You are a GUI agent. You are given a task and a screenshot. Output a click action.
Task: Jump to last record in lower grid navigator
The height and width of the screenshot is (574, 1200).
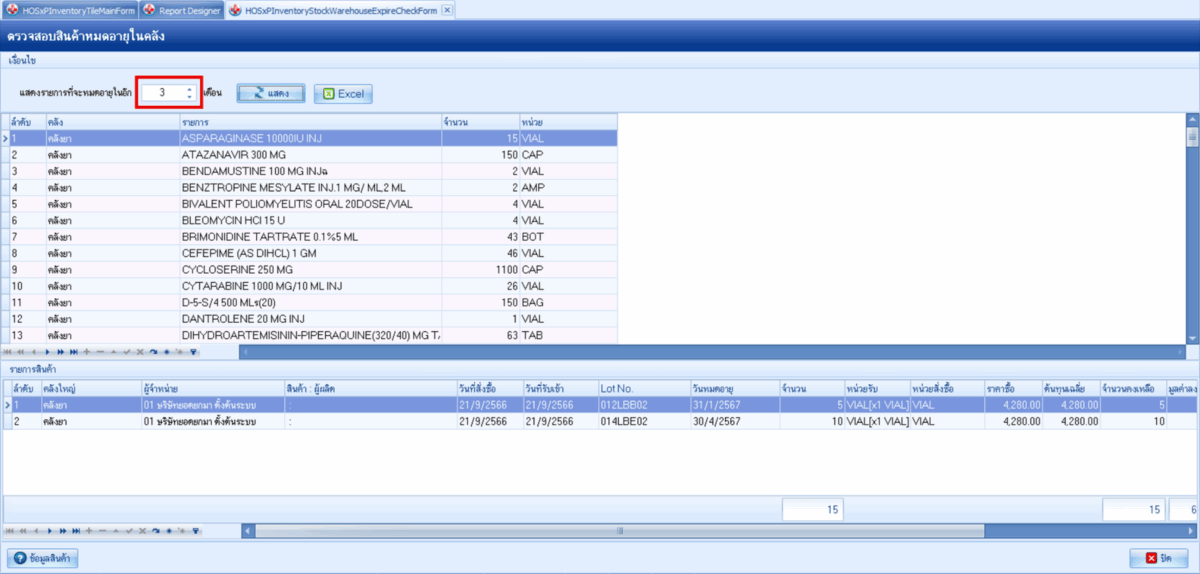click(74, 531)
